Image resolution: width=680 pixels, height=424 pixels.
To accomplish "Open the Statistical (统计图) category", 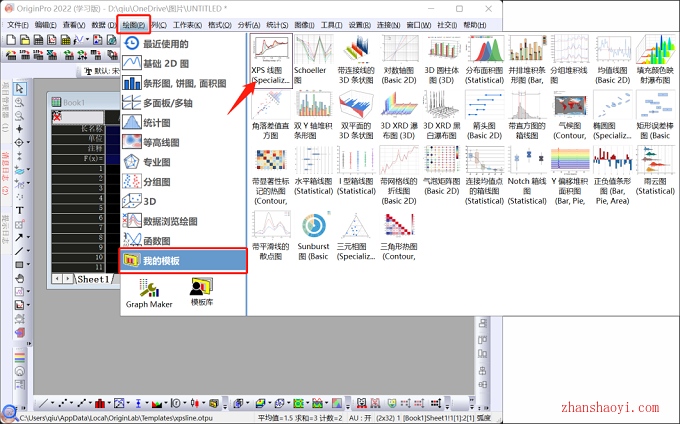I will click(183, 123).
